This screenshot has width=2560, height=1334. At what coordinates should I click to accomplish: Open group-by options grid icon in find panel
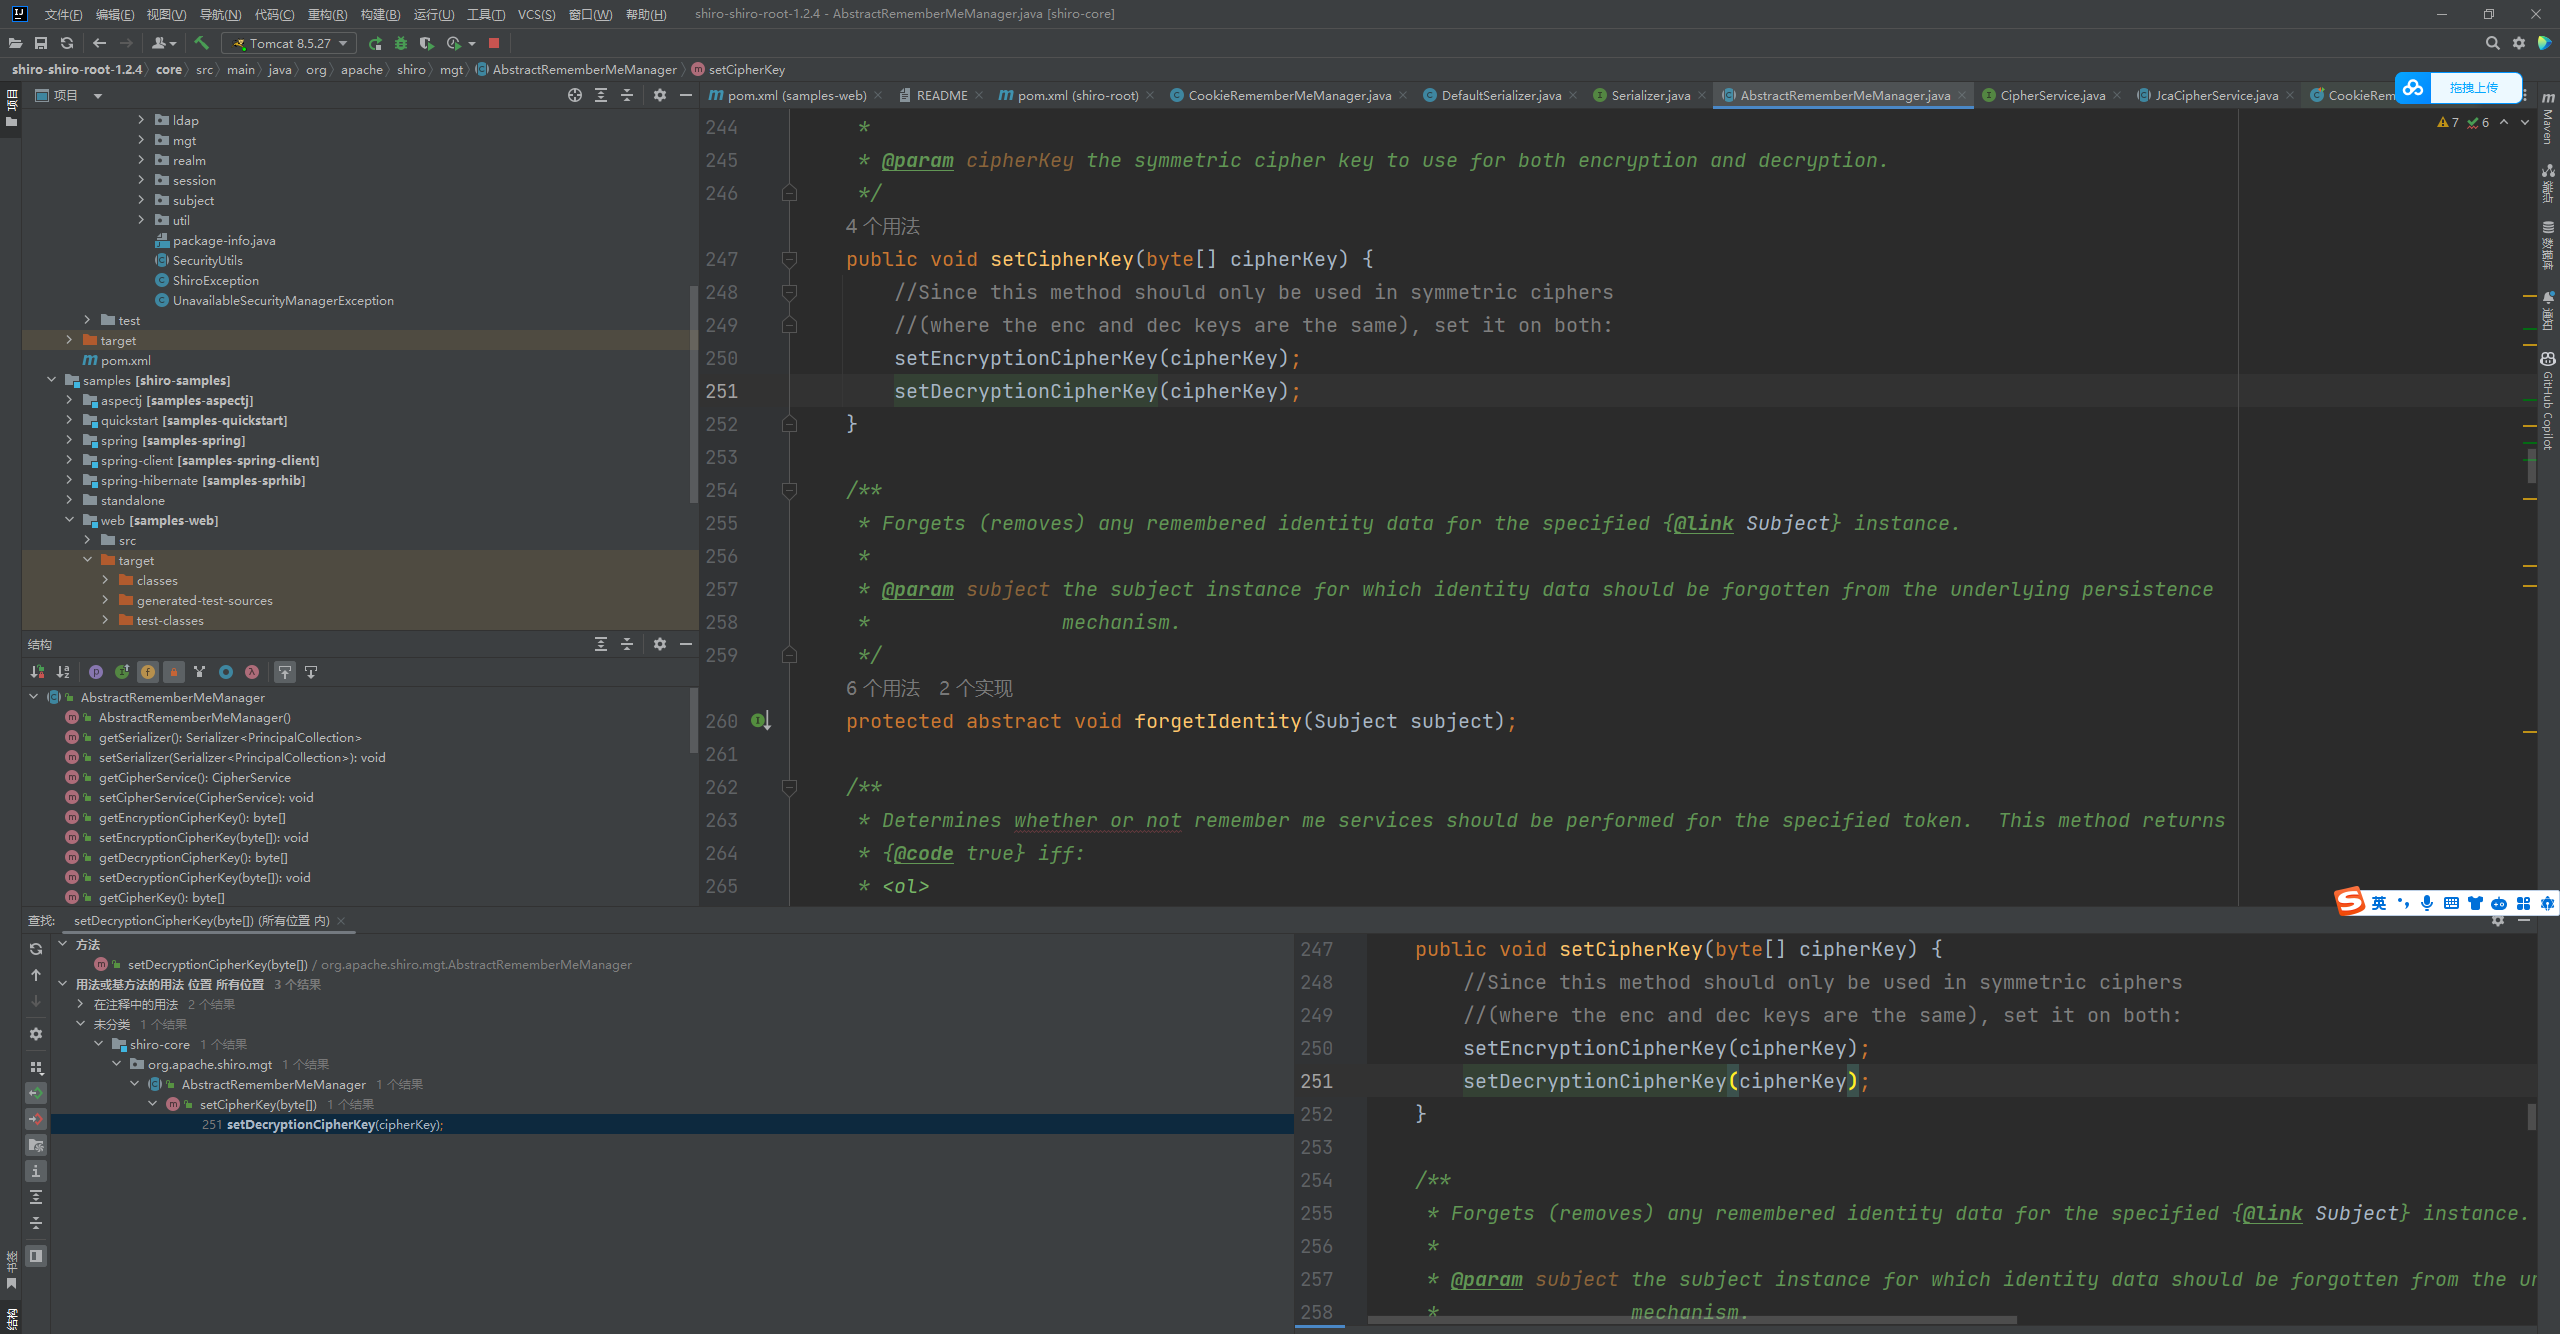(36, 1068)
